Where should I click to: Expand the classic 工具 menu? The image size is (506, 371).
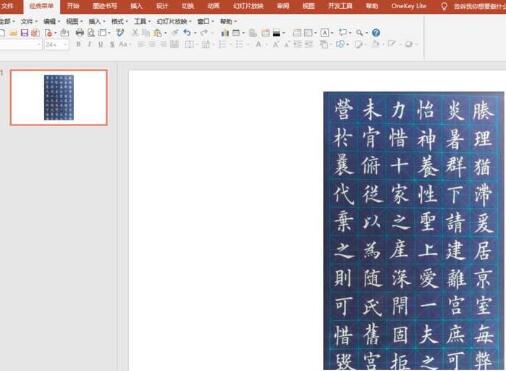point(142,22)
